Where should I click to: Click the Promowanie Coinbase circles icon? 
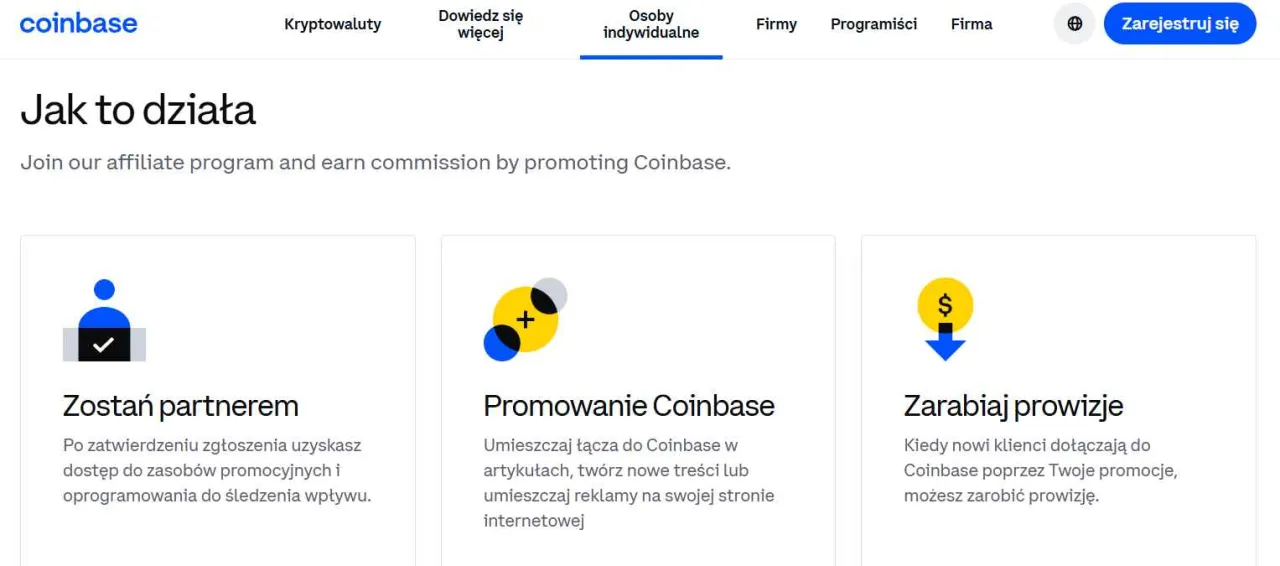525,319
